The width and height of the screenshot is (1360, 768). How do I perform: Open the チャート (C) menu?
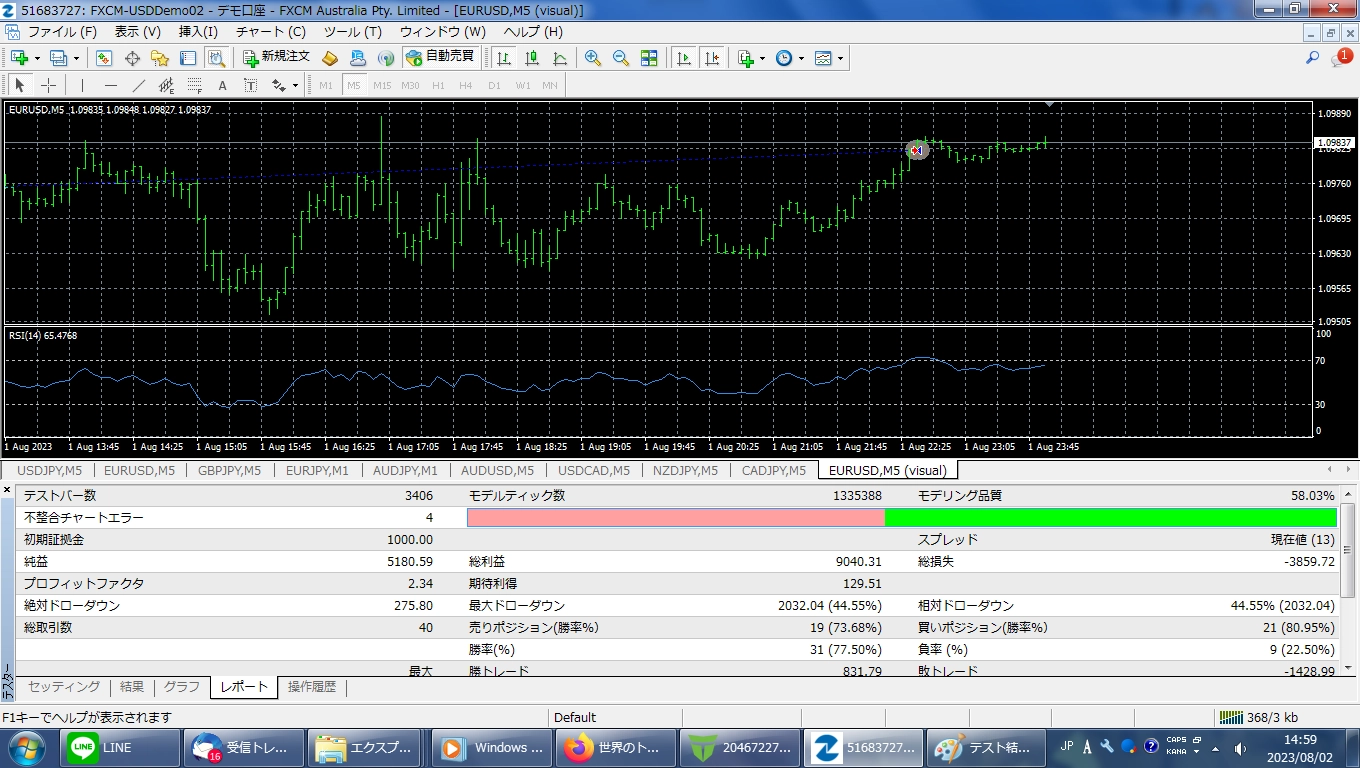270,32
